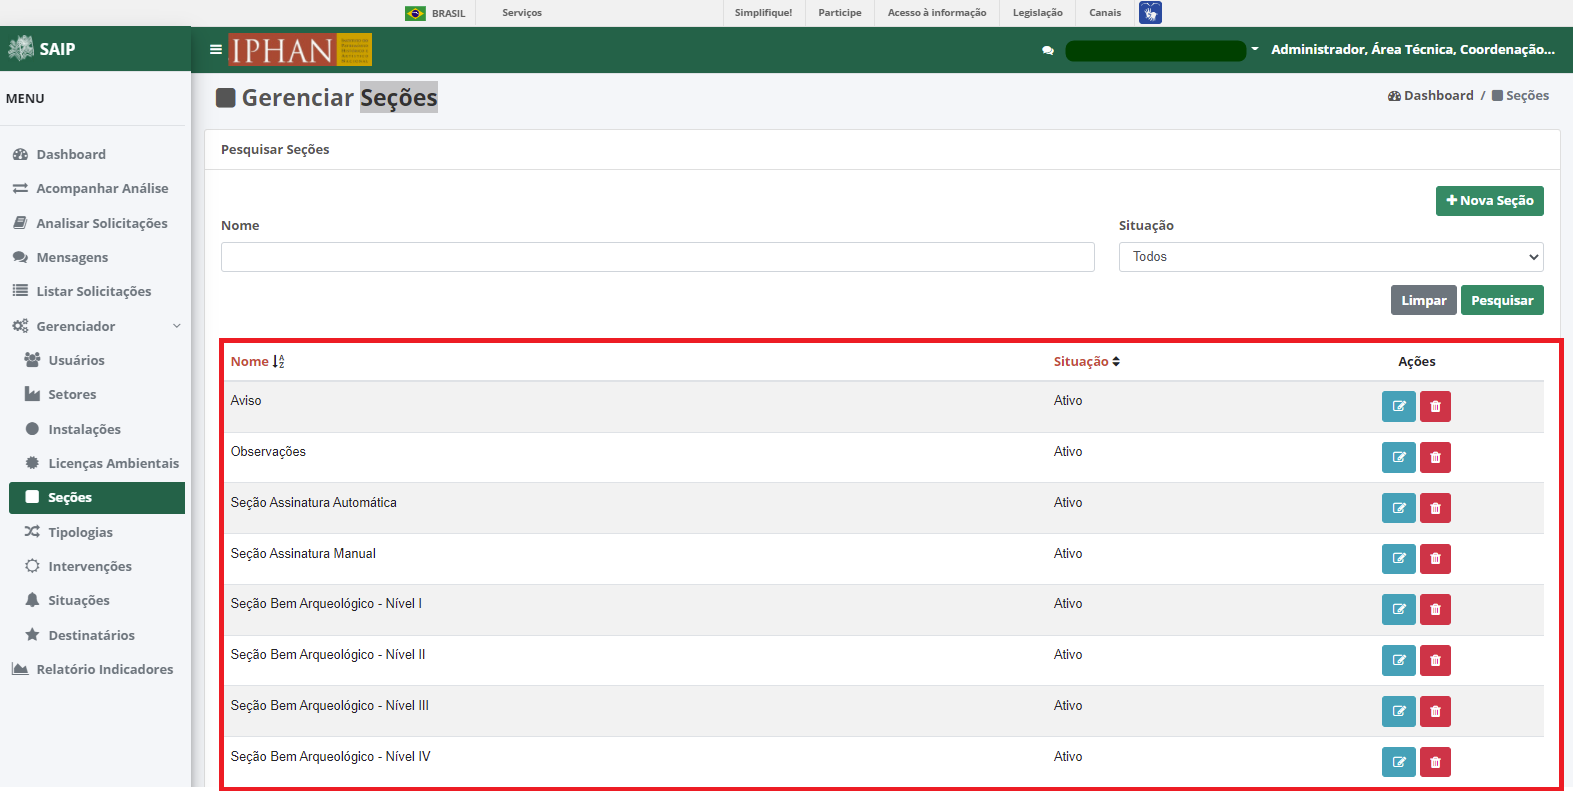1575x791 pixels.
Task: Open Acesso à informação link
Action: 937,13
